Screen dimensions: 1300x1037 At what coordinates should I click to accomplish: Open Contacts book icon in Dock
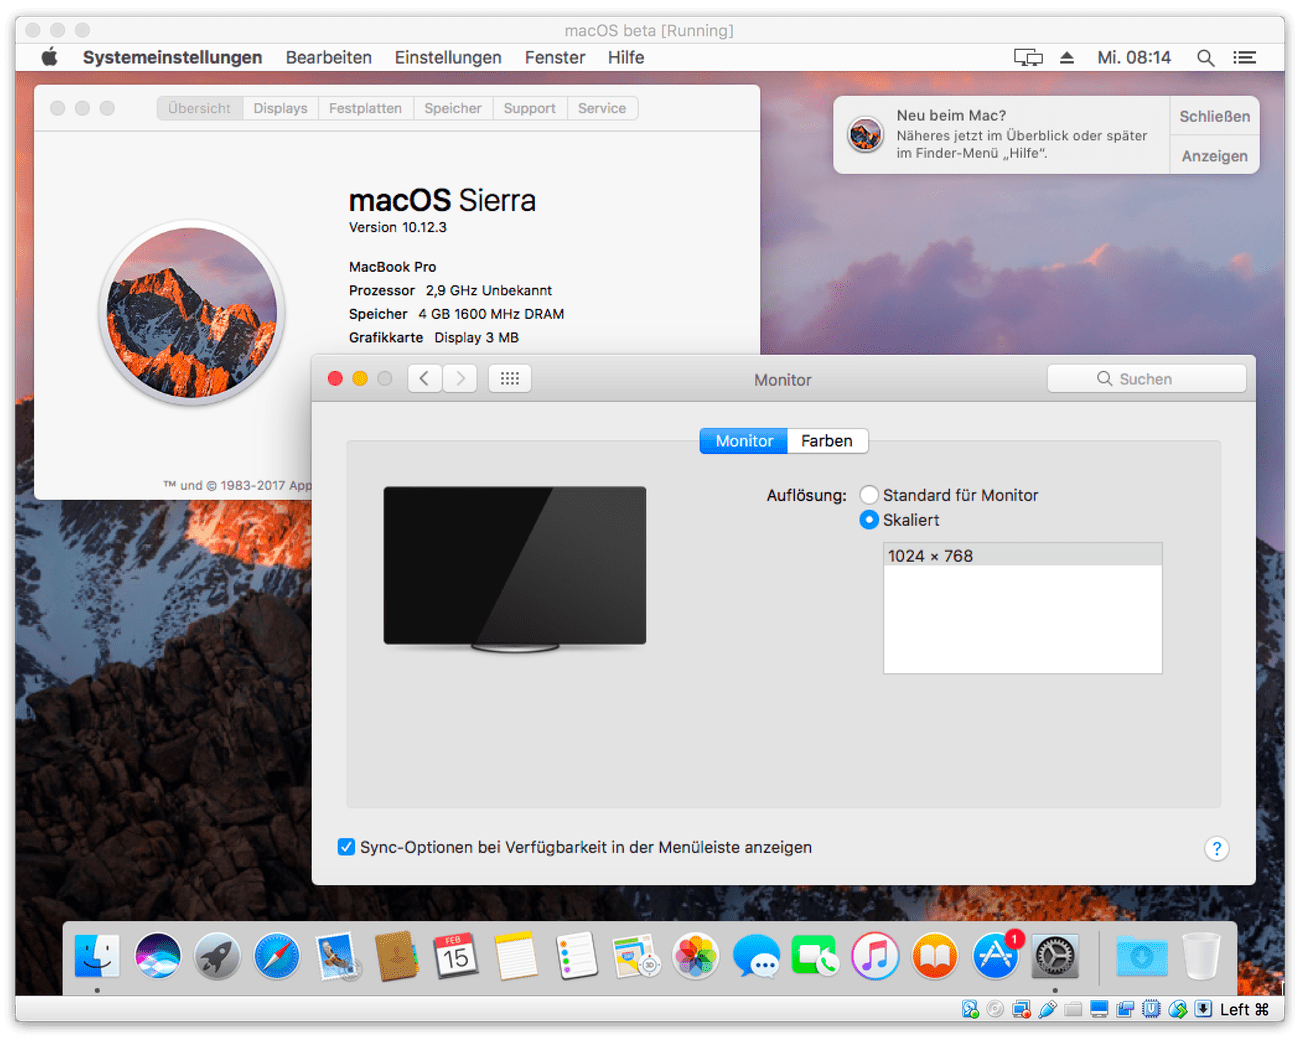[396, 956]
